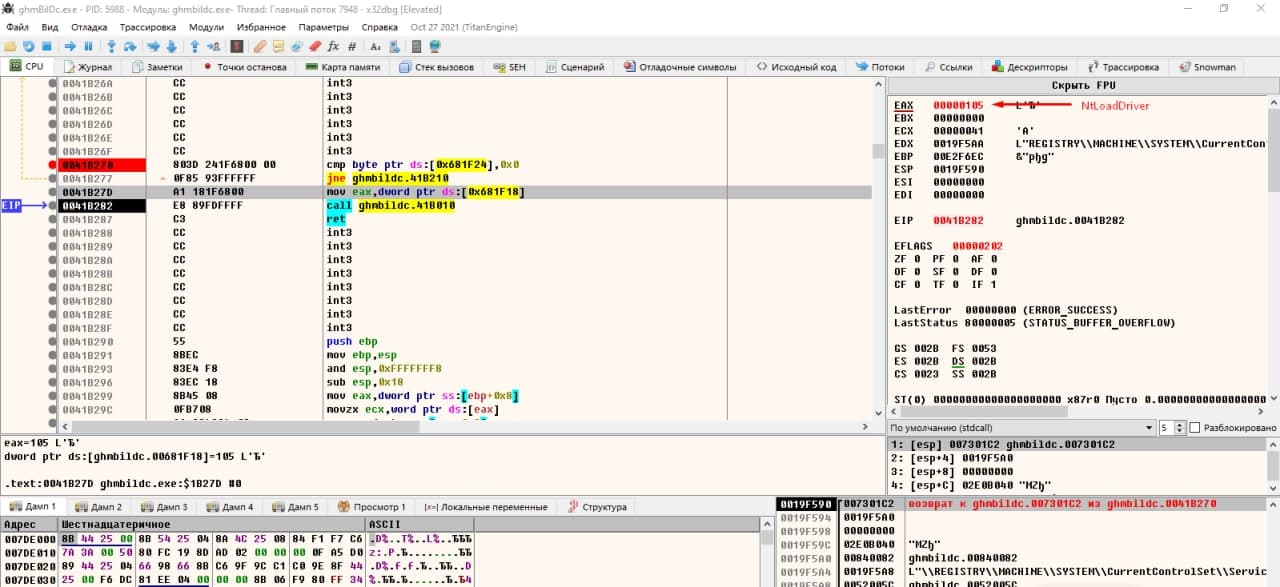
Task: Open the Ссылки tab
Action: (x=947, y=67)
